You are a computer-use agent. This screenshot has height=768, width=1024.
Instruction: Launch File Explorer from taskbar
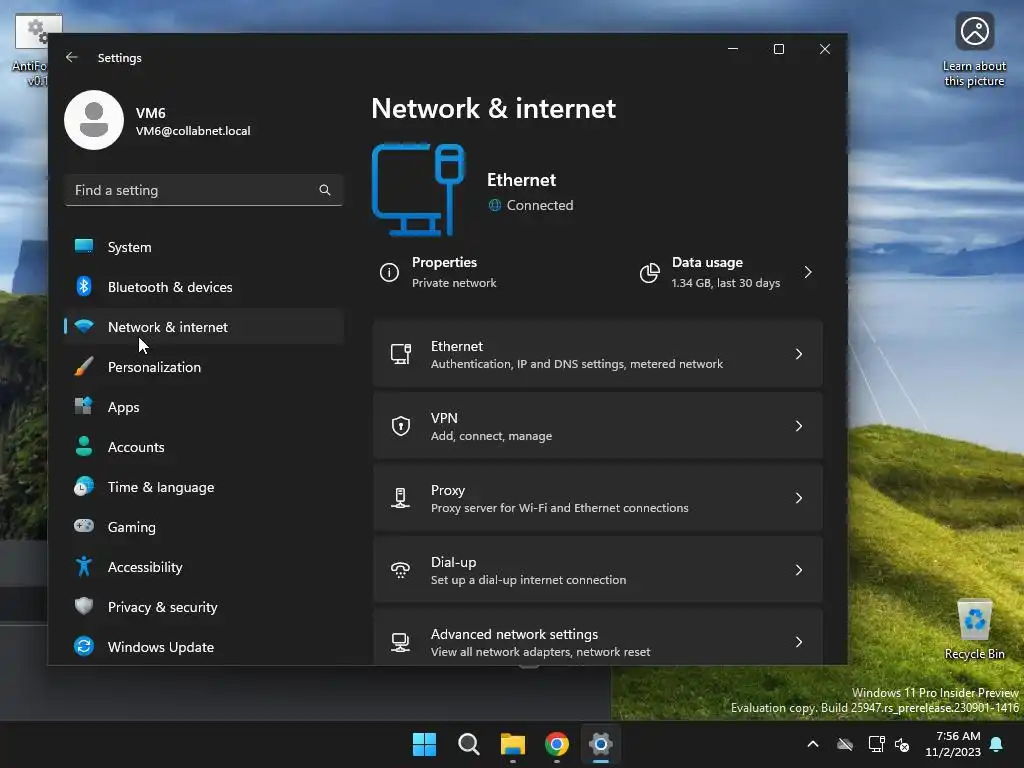click(x=513, y=744)
